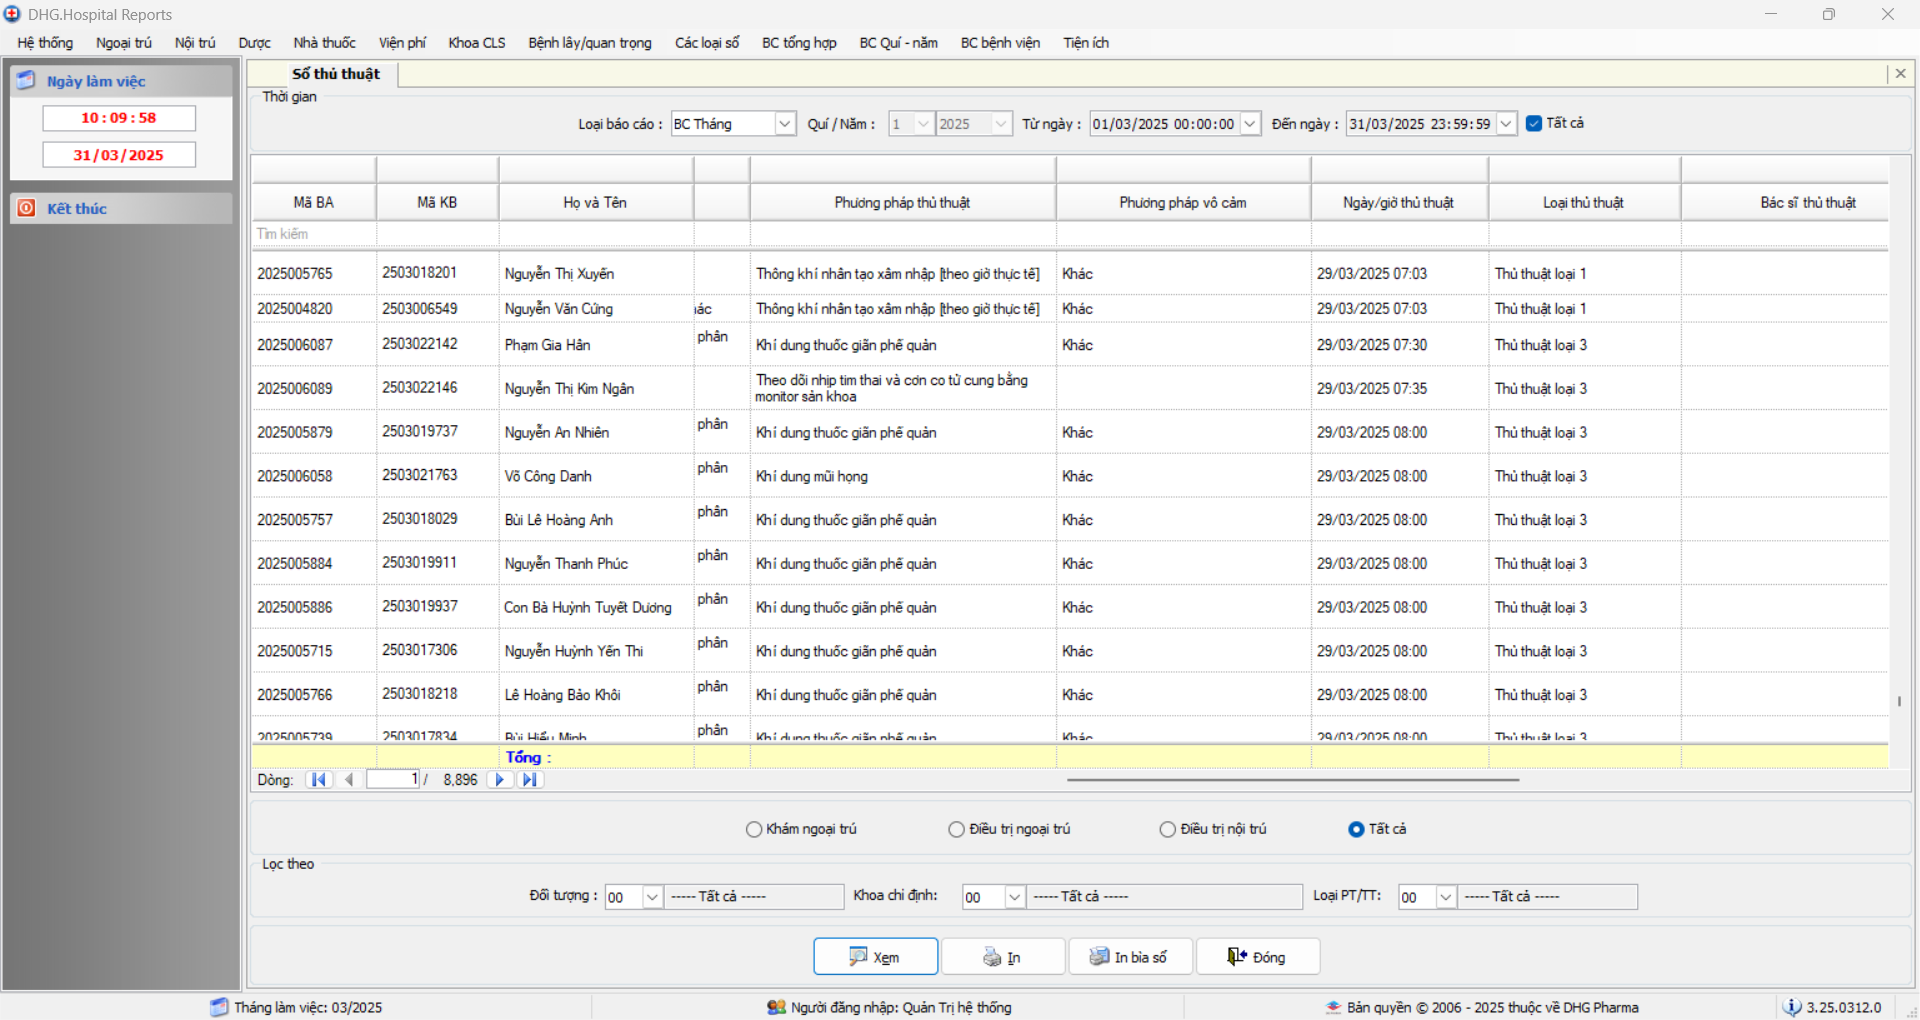The width and height of the screenshot is (1920, 1020).
Task: Open the BC tổng hợp menu
Action: coord(799,43)
